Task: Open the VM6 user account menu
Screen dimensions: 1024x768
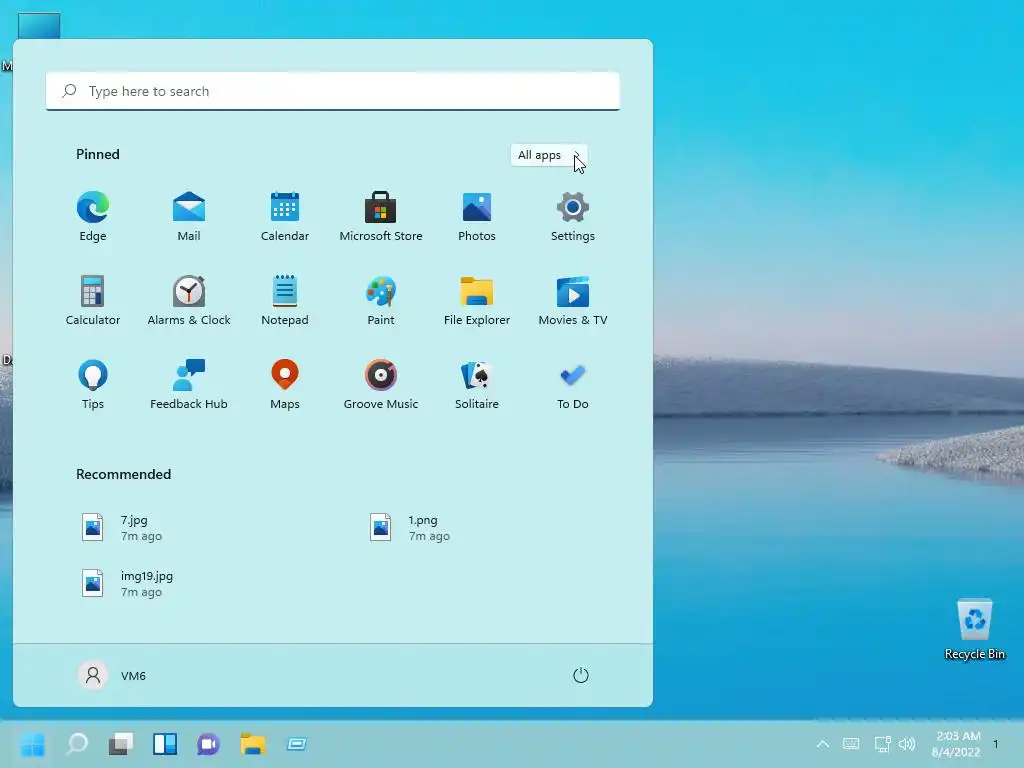Action: pos(112,675)
